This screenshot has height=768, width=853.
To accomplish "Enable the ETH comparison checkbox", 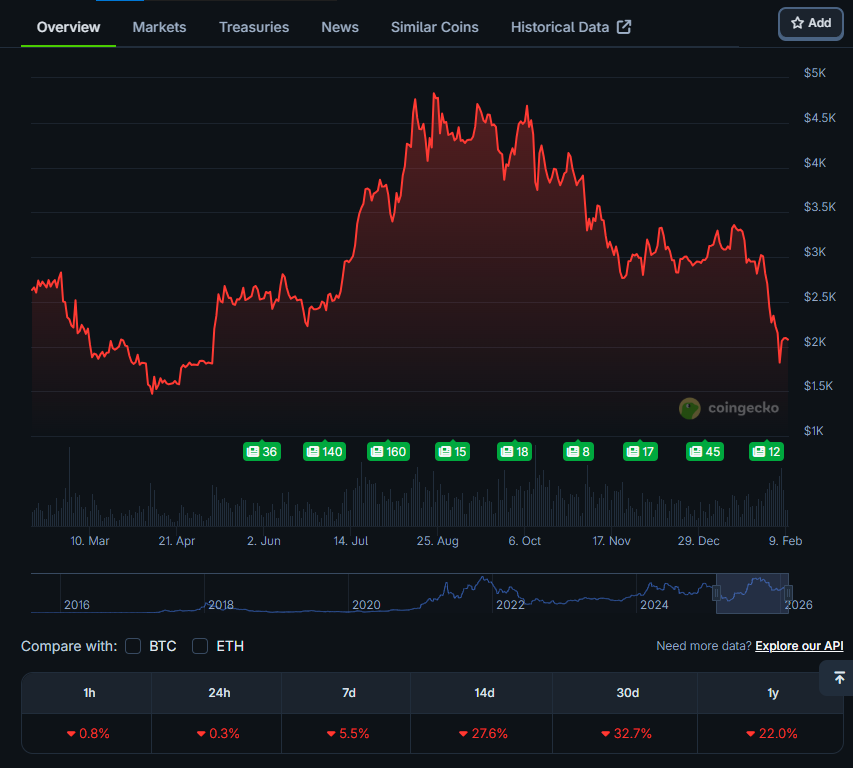I will 200,646.
